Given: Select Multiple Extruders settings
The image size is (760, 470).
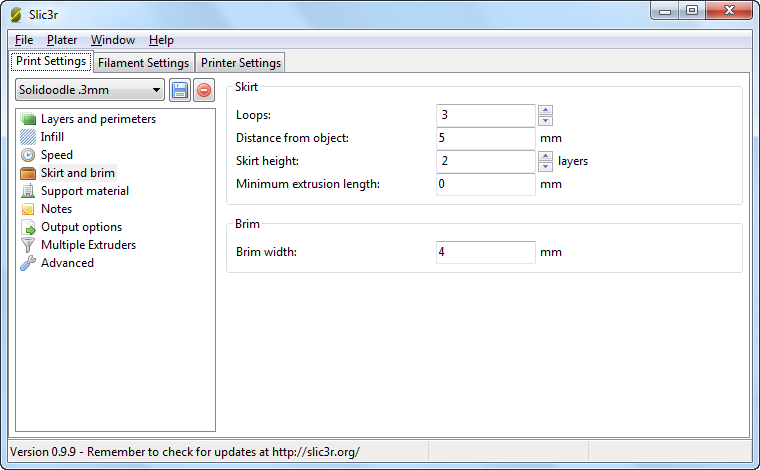Looking at the screenshot, I should coord(88,245).
